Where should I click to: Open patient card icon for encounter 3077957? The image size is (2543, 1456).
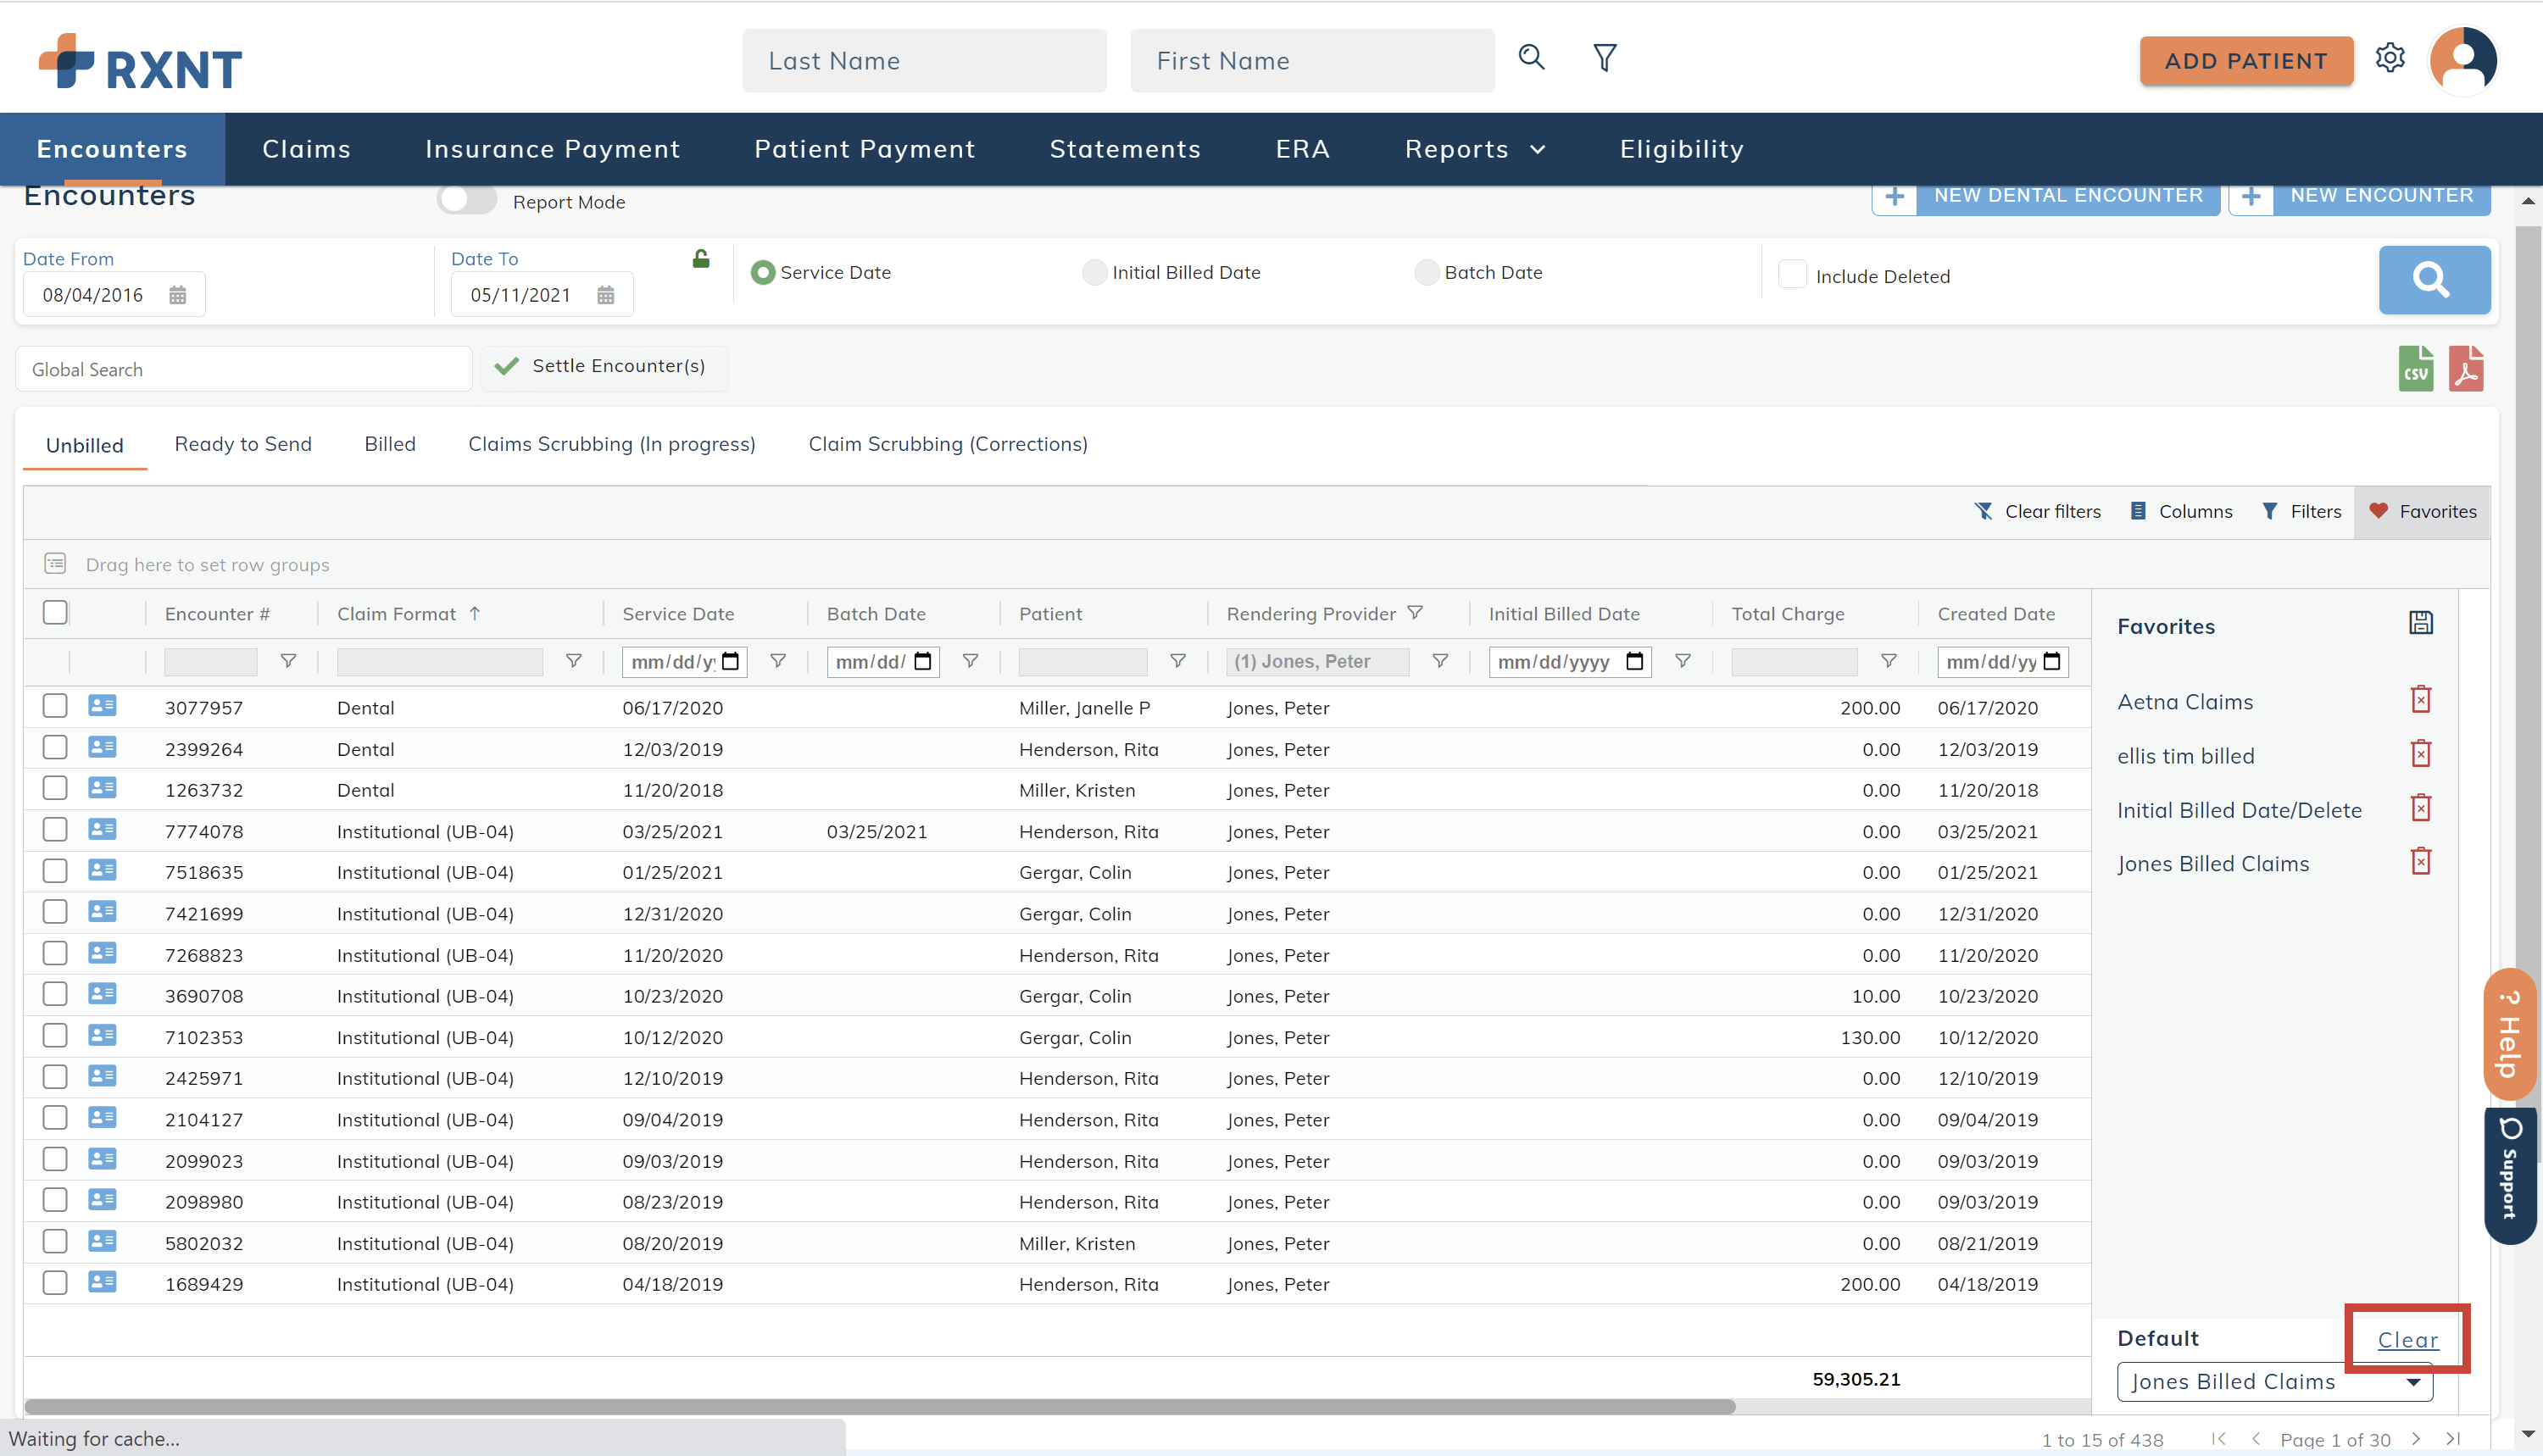(102, 706)
